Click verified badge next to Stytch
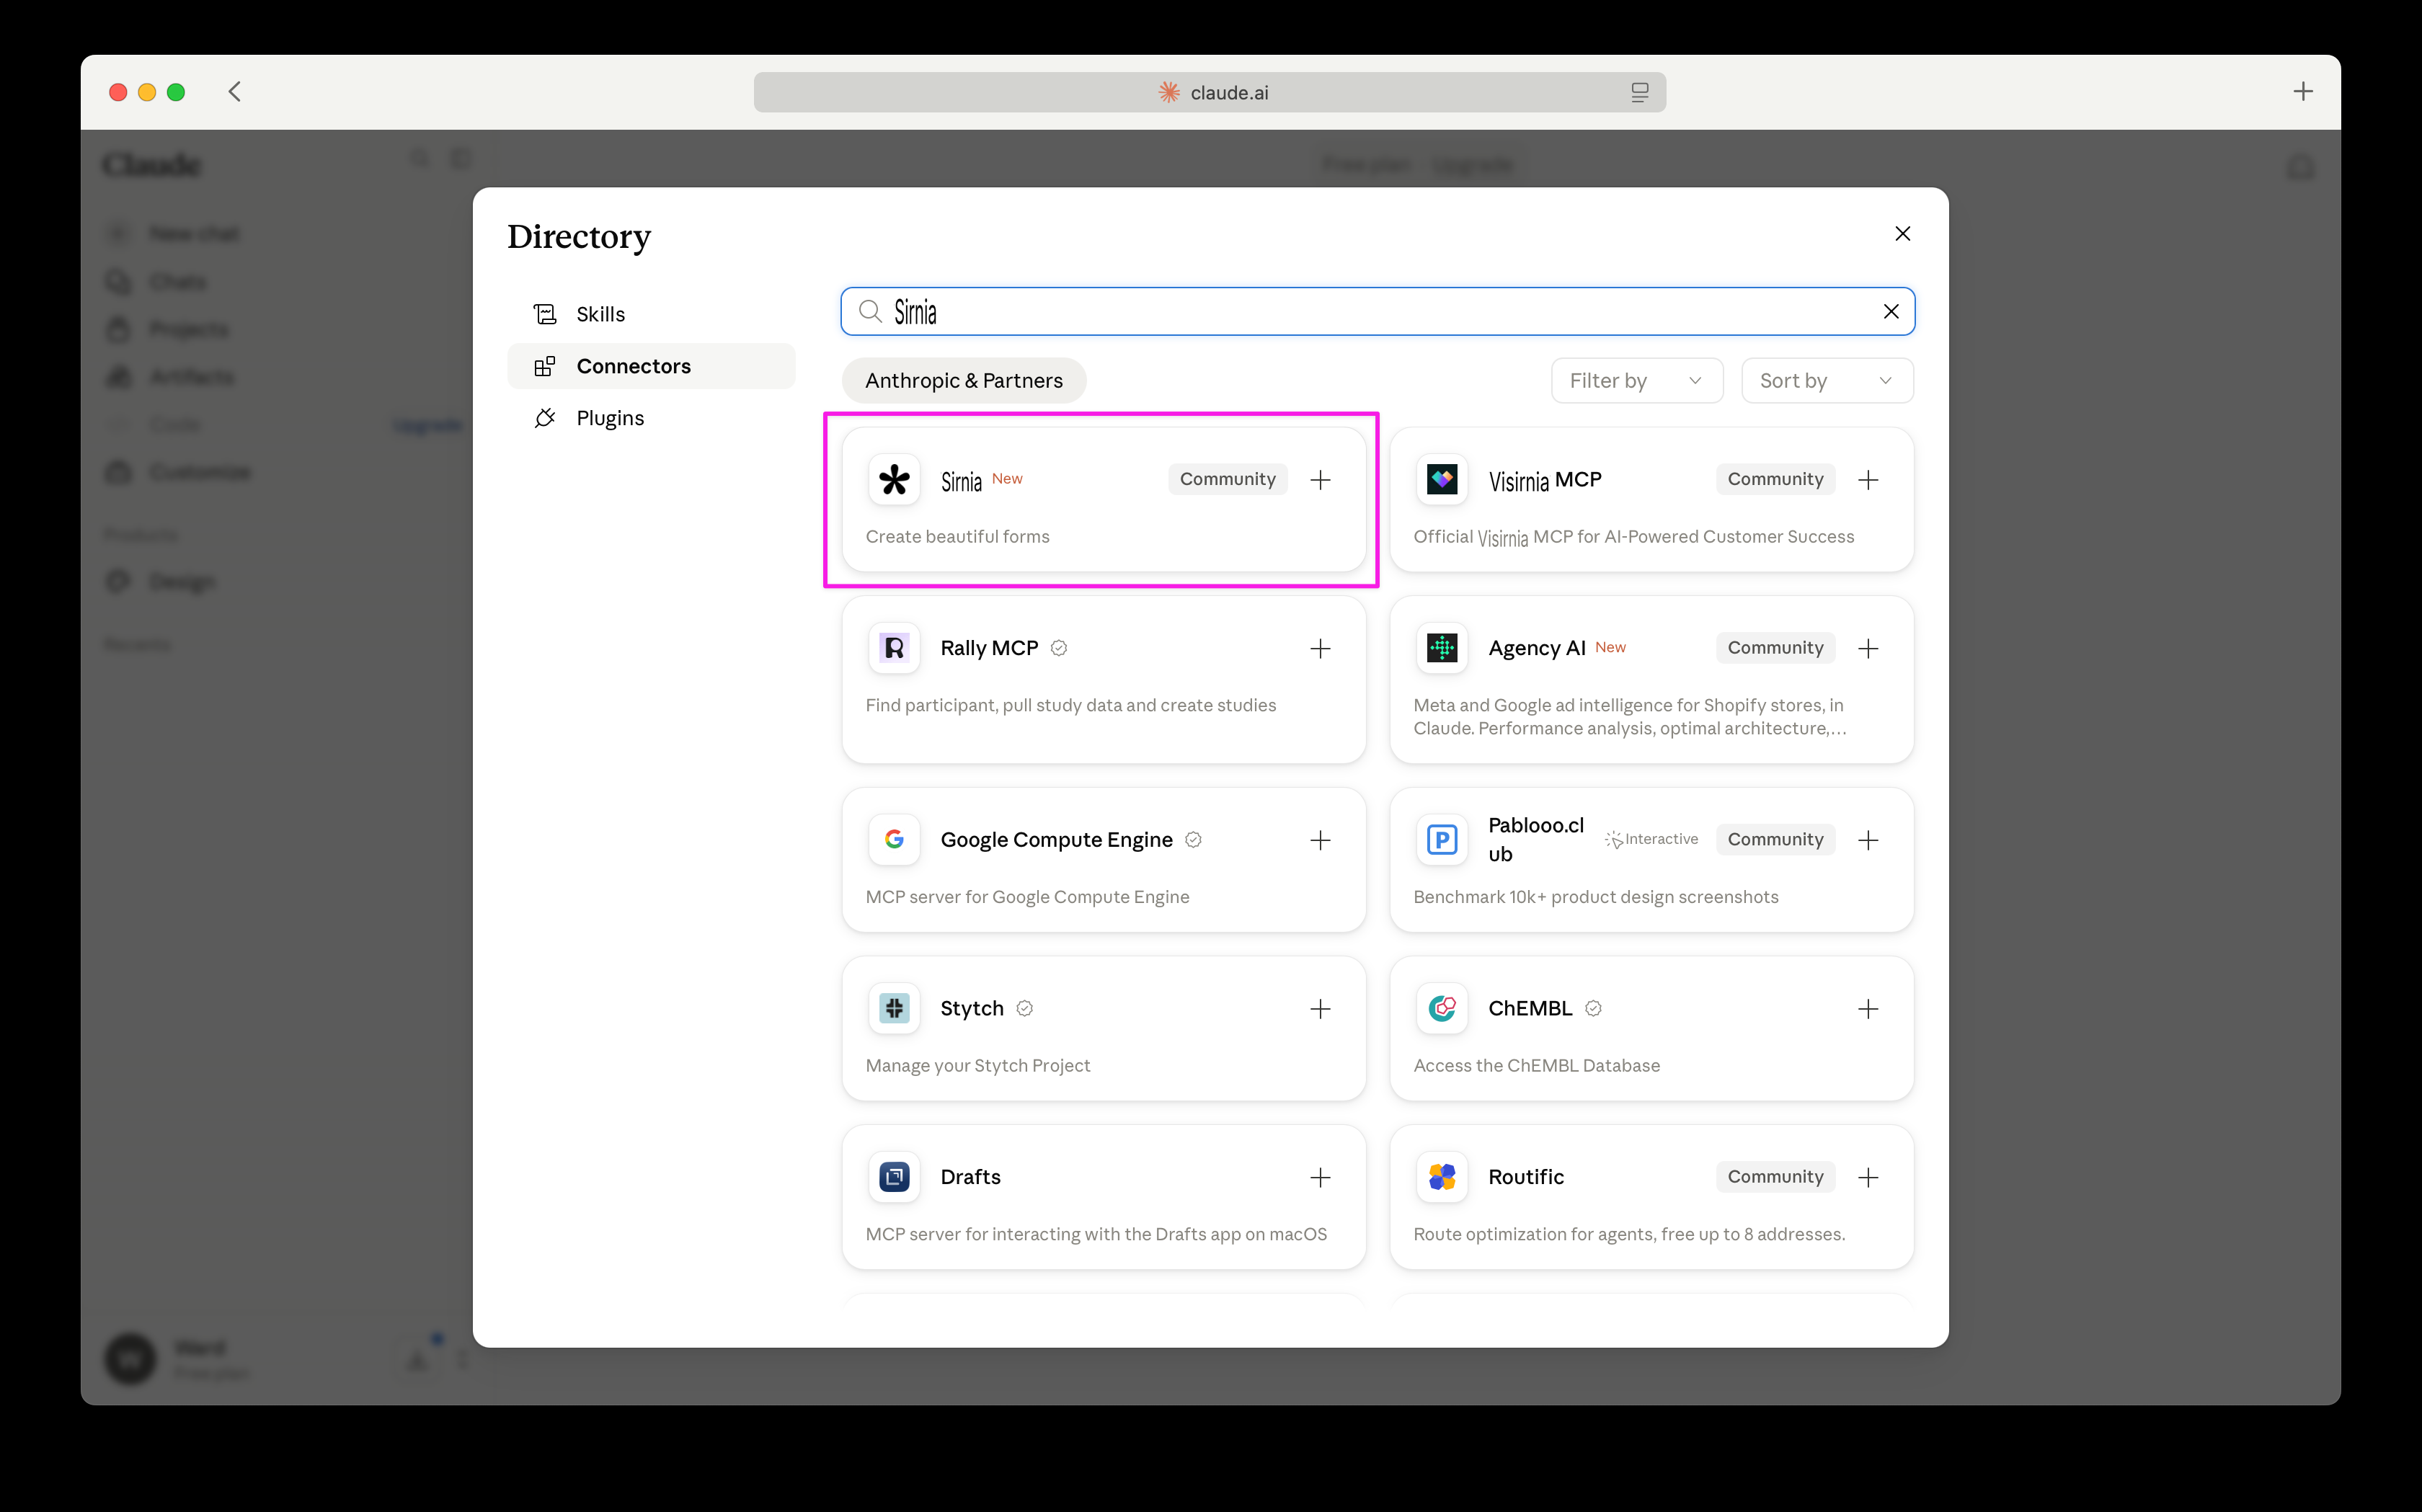Image resolution: width=2422 pixels, height=1512 pixels. (x=1024, y=1009)
